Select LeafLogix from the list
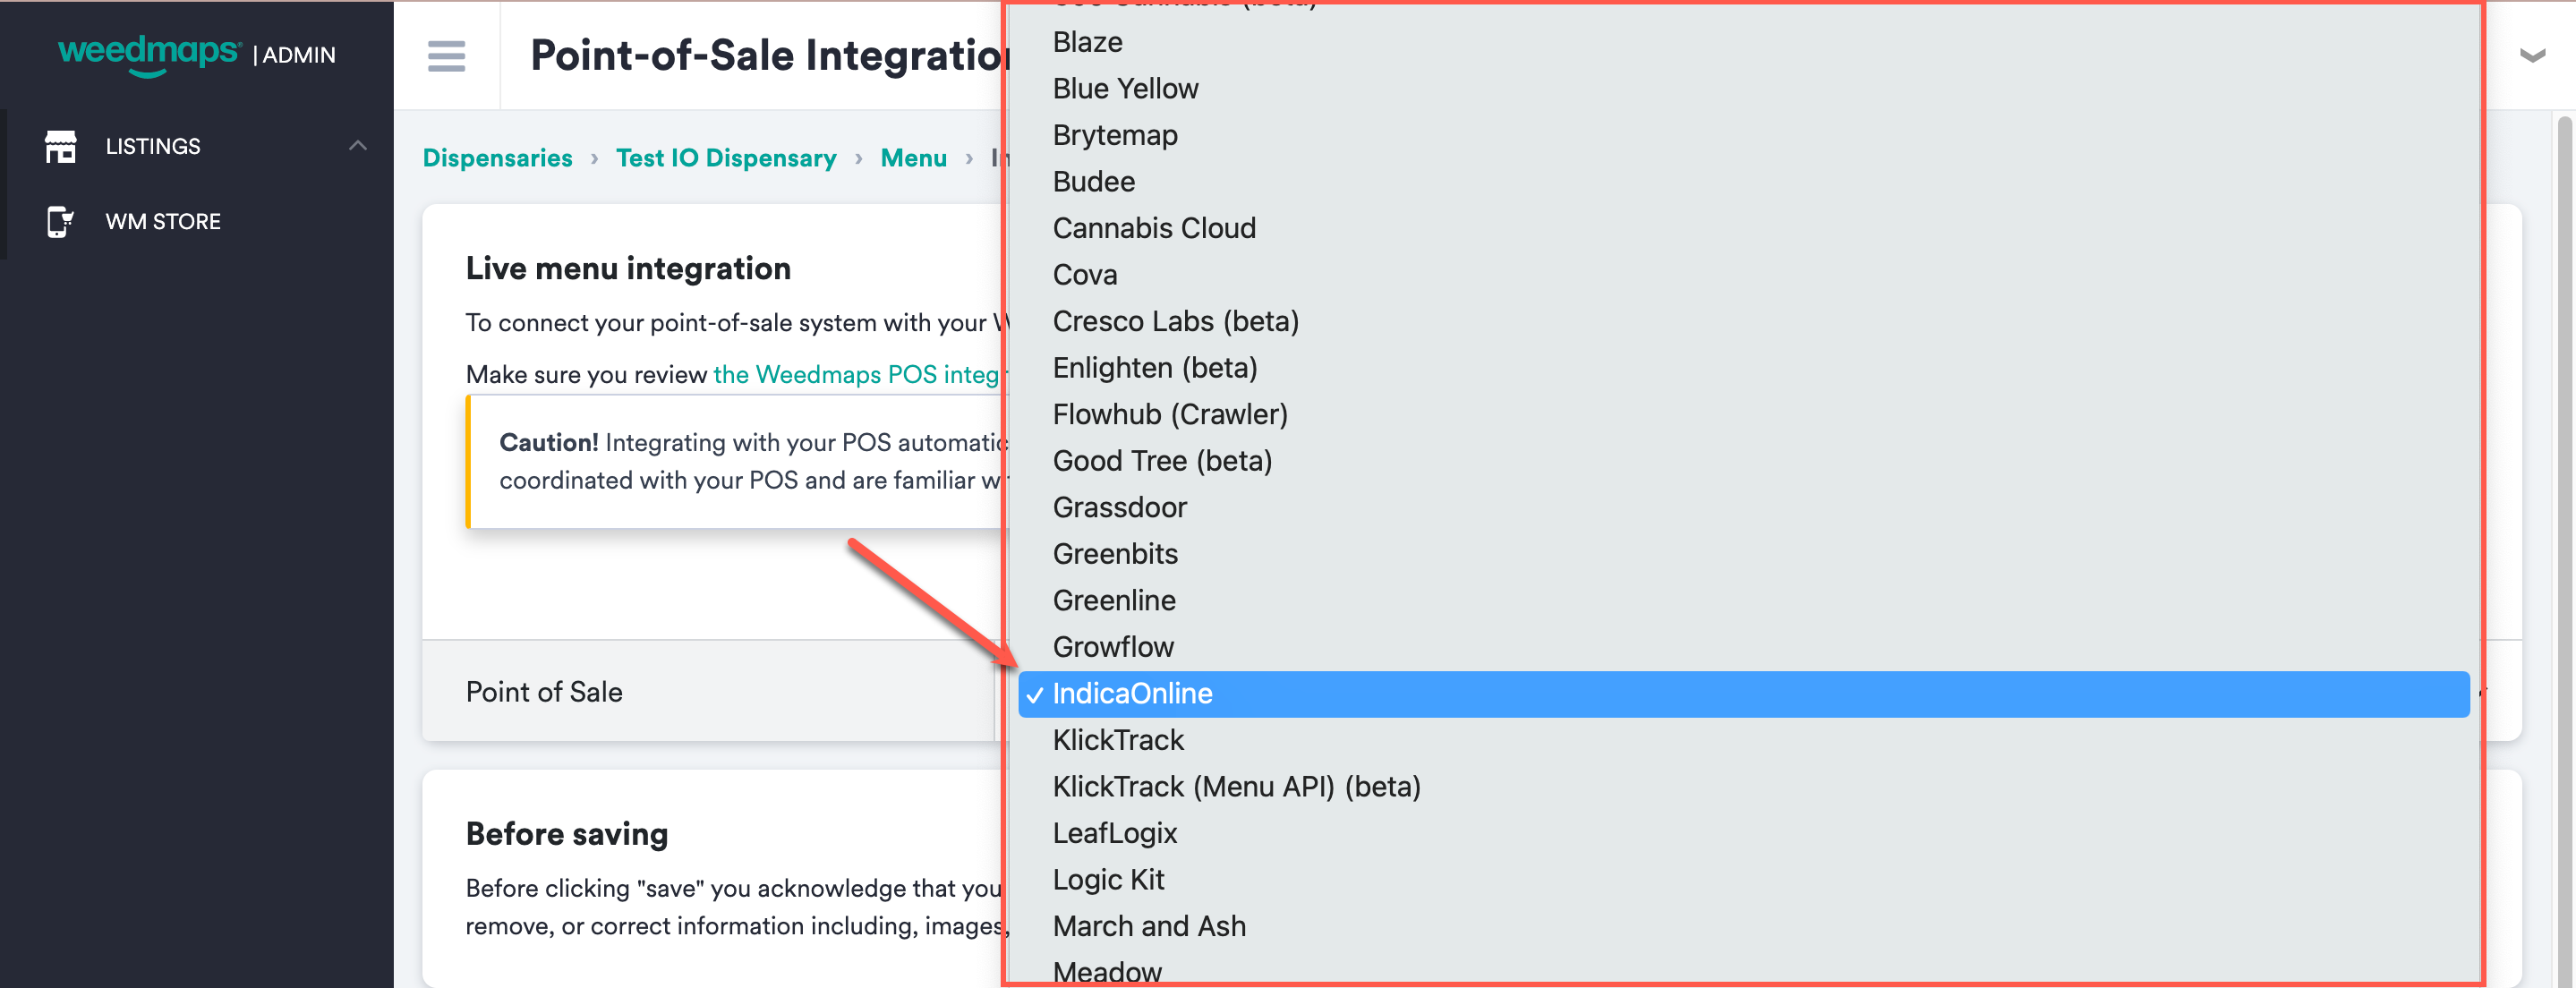Viewport: 2576px width, 988px height. 1115,832
